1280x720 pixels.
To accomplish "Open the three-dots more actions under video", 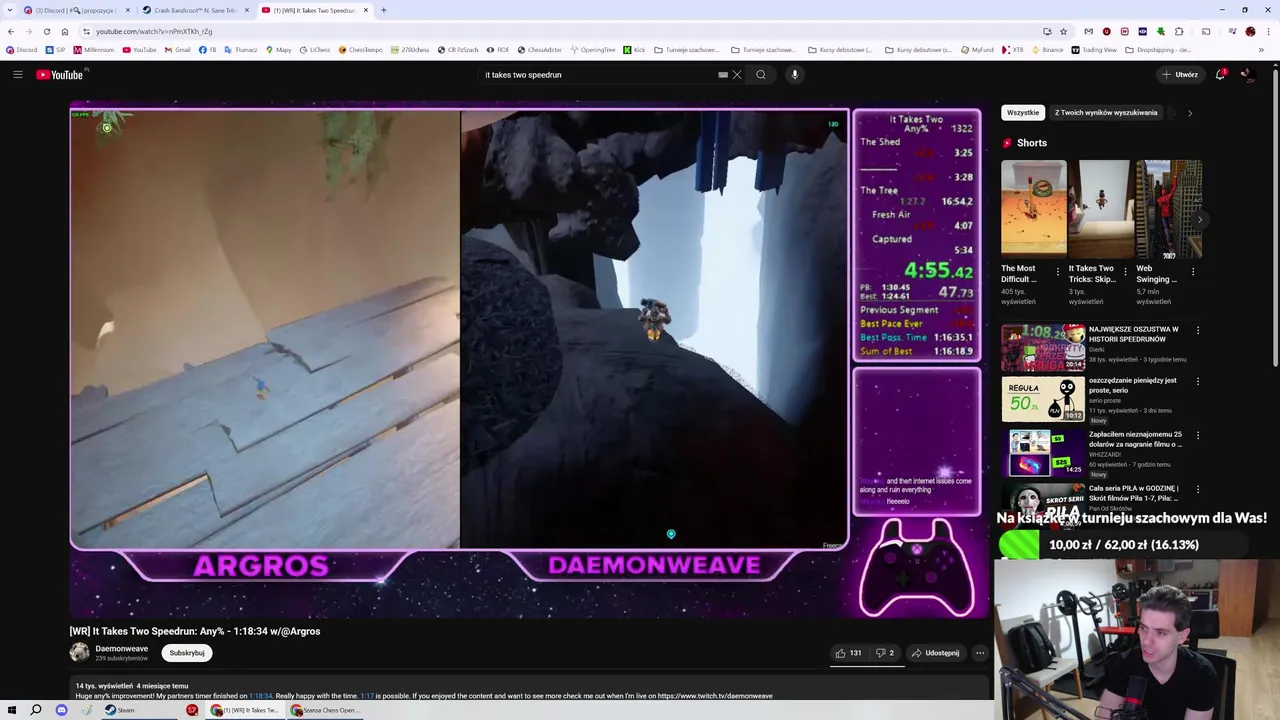I will (x=980, y=653).
